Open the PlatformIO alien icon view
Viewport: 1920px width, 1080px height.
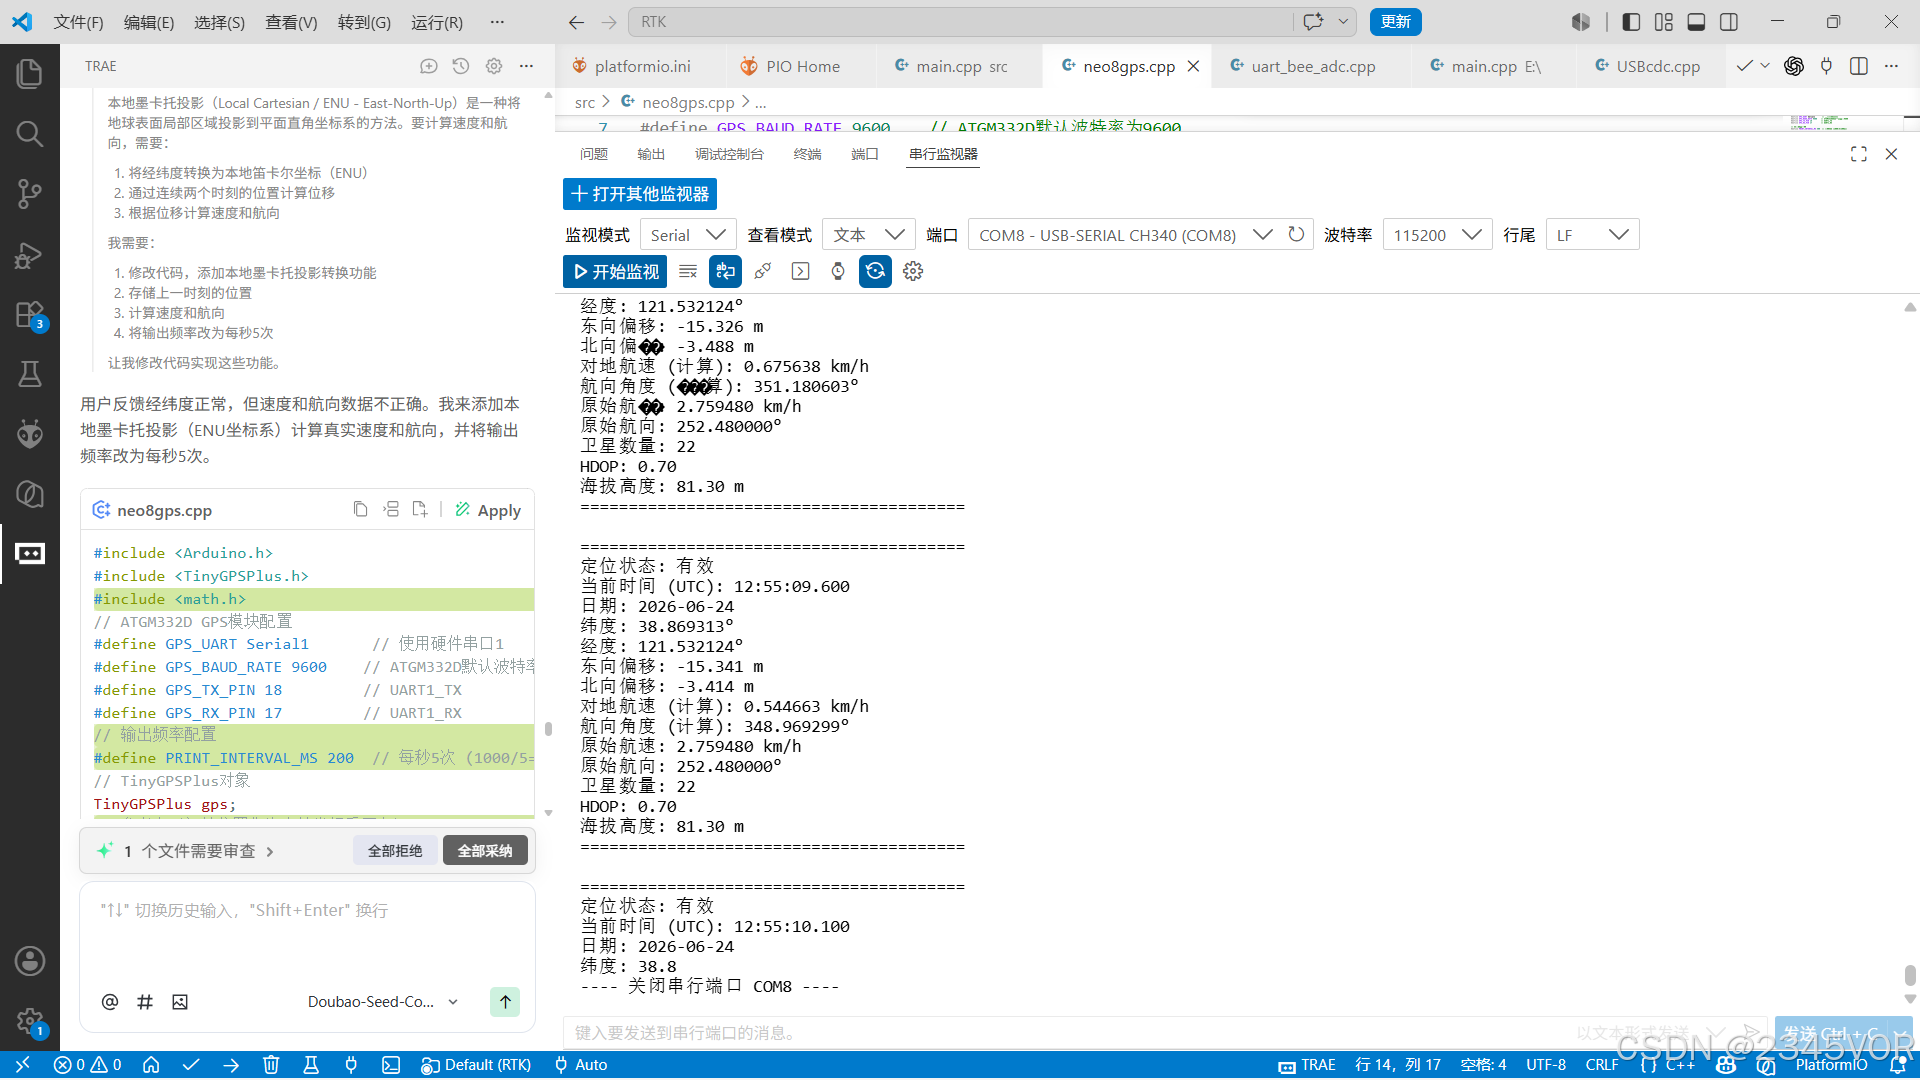30,433
